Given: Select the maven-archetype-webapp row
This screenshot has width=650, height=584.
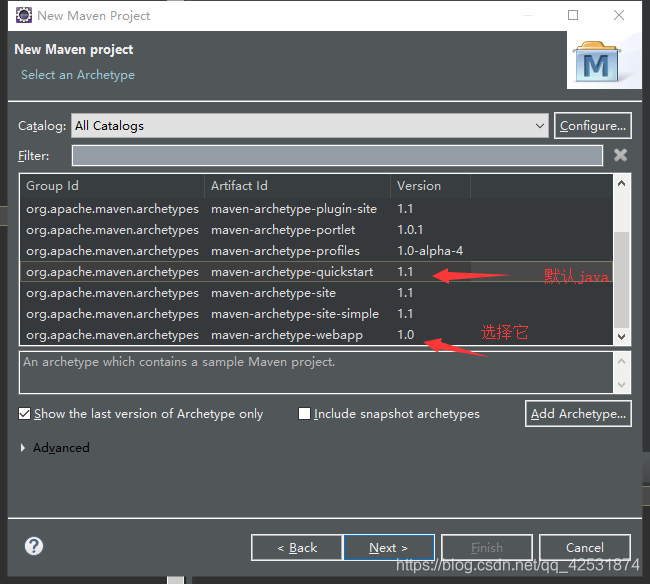Looking at the screenshot, I should point(316,335).
